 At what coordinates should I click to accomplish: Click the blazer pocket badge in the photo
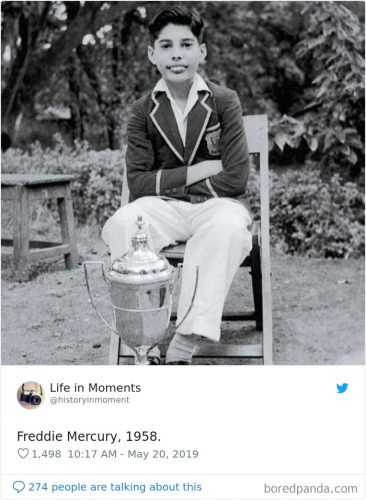[213, 141]
